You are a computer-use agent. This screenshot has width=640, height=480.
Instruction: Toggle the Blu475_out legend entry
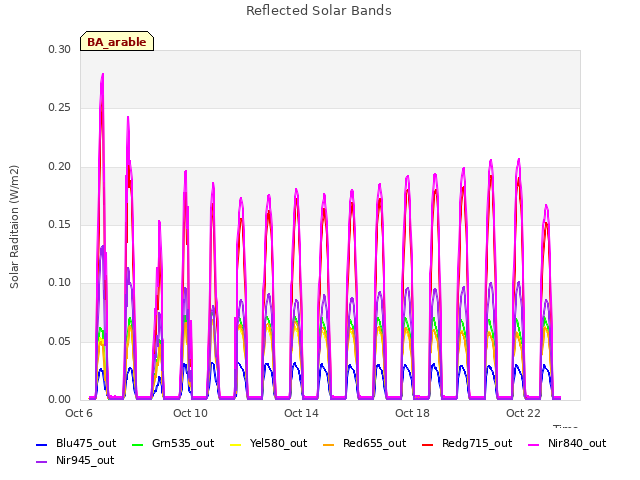pos(76,444)
